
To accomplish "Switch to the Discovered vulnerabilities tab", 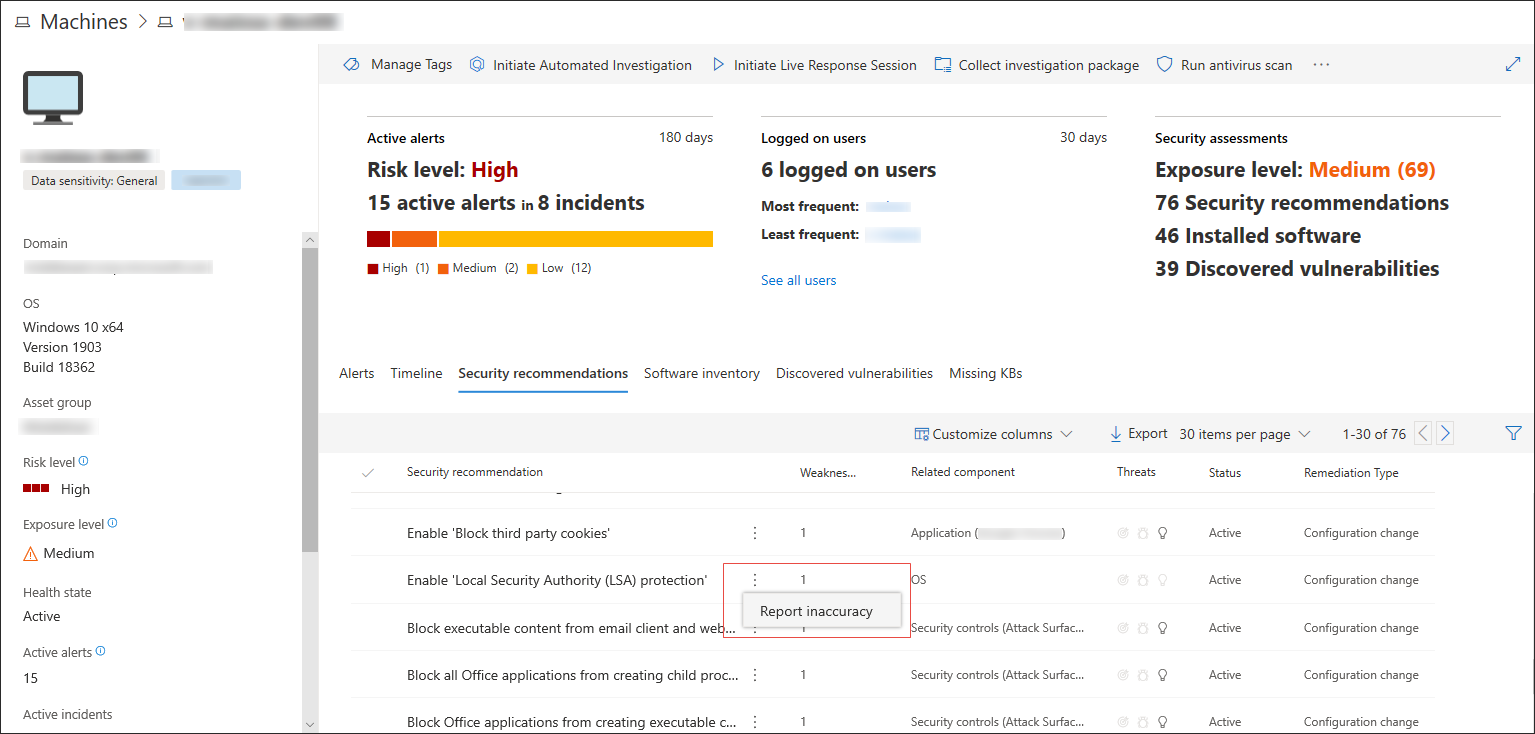I will click(x=854, y=373).
